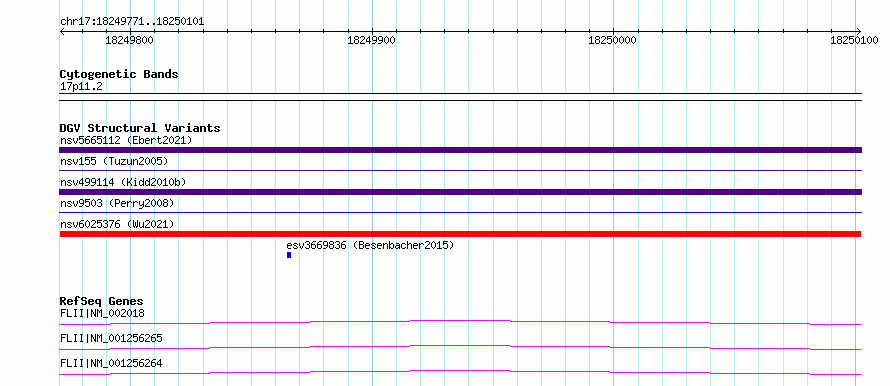890x386 pixels.
Task: Click the magenta line of FLII|NM_001256264
Action: click(460, 372)
